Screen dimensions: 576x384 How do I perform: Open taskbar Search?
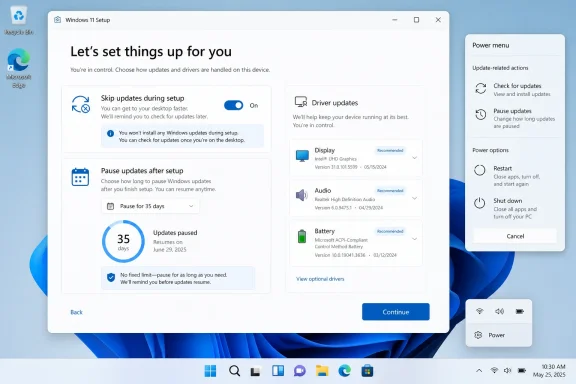point(234,371)
